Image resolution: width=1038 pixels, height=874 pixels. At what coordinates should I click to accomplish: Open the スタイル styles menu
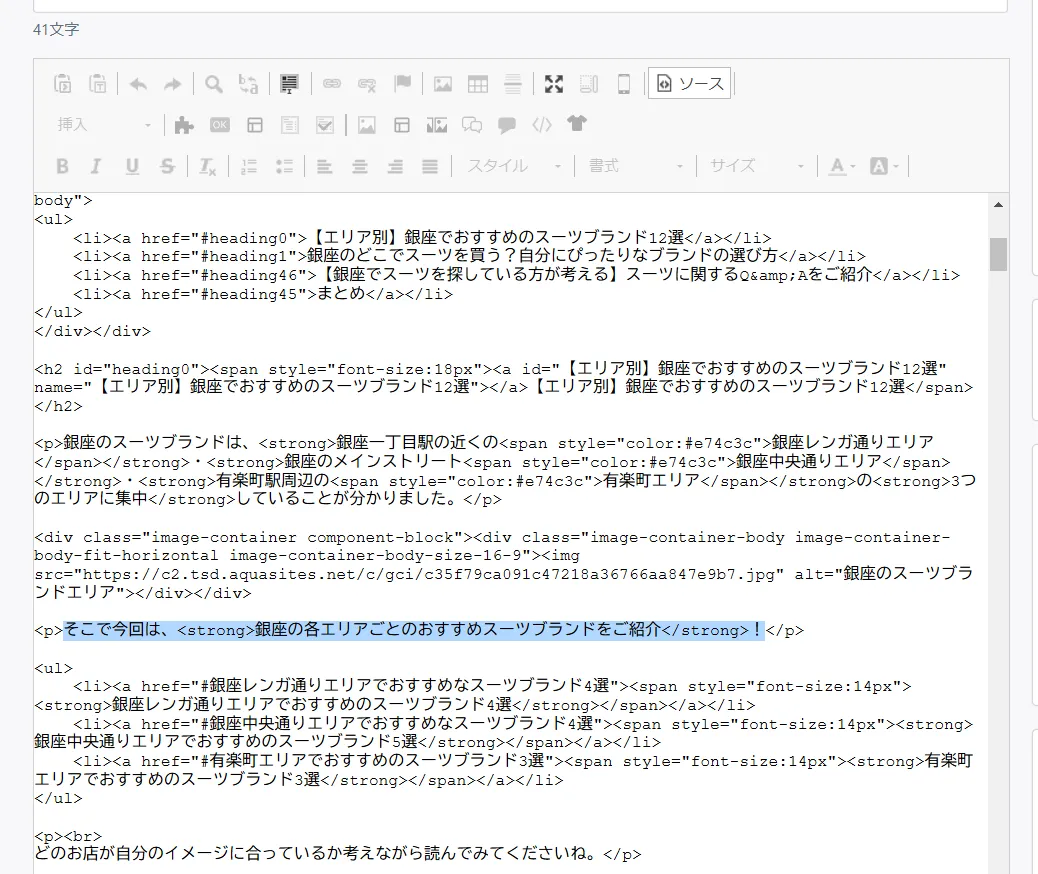510,165
